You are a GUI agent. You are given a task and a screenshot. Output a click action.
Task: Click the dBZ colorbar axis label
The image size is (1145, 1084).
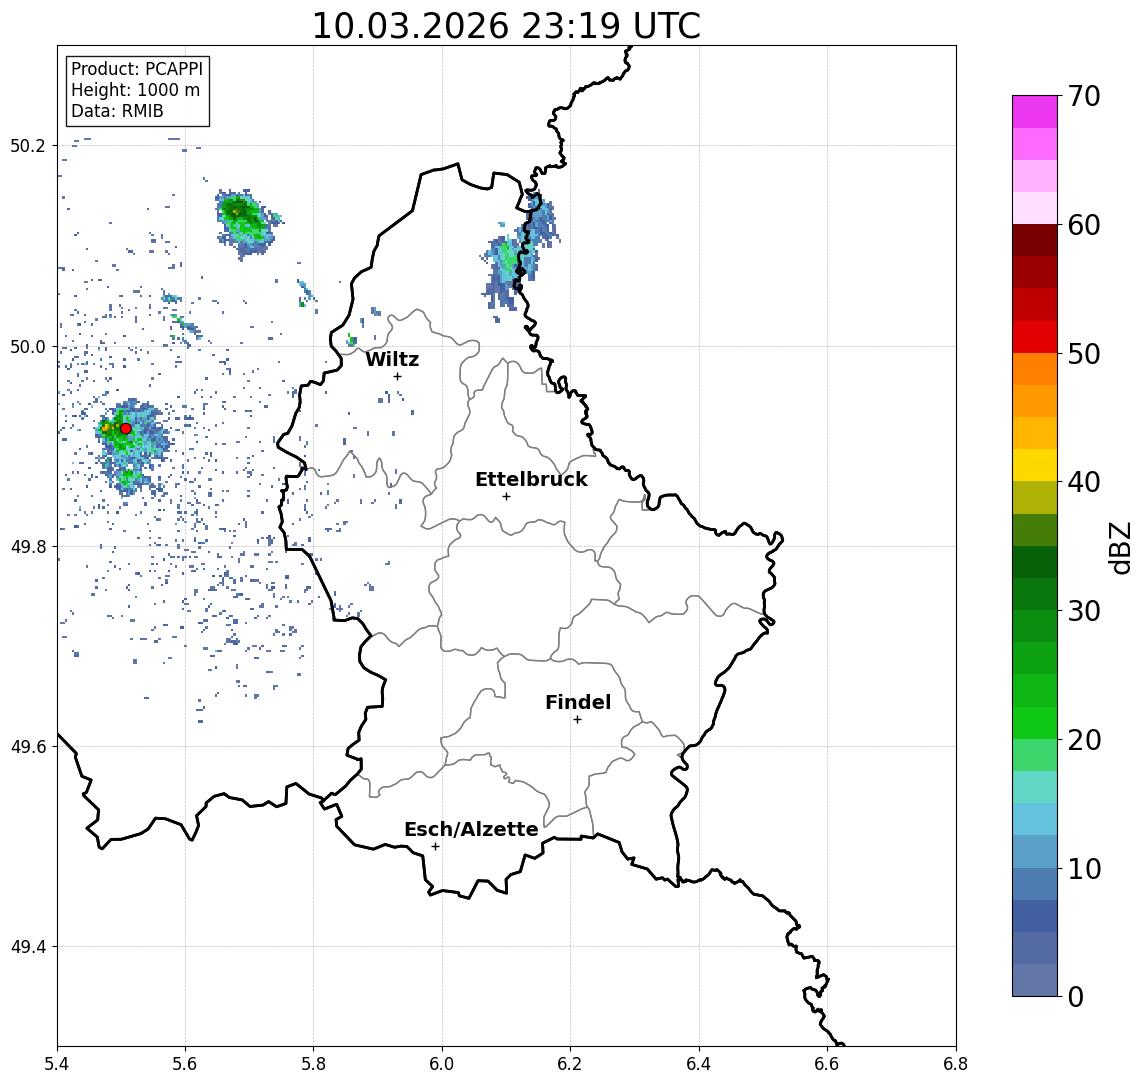point(1120,548)
